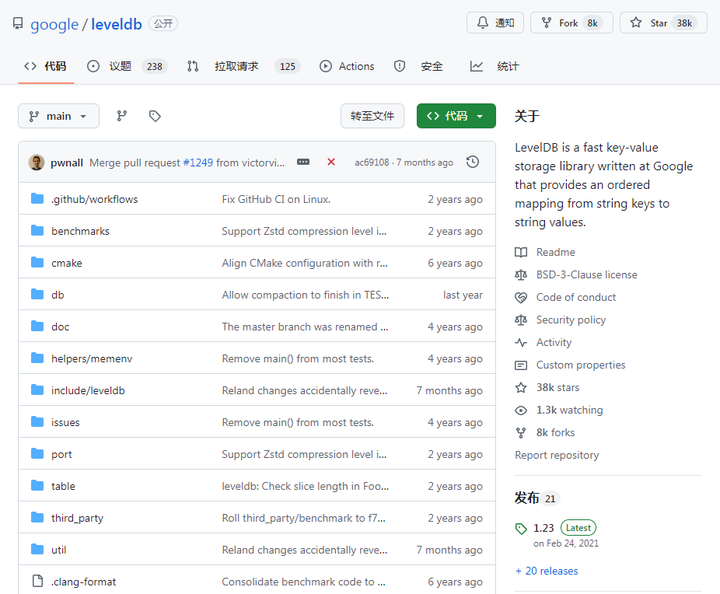Open pwnall's avatar profile
This screenshot has height=594, width=720.
click(36, 163)
